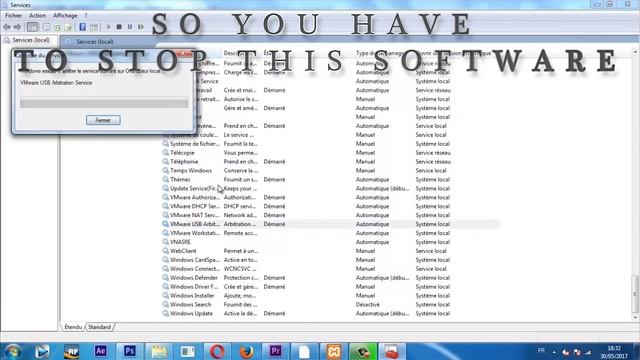This screenshot has height=360, width=640.
Task: Switch to the Étendu tab
Action: (x=73, y=327)
